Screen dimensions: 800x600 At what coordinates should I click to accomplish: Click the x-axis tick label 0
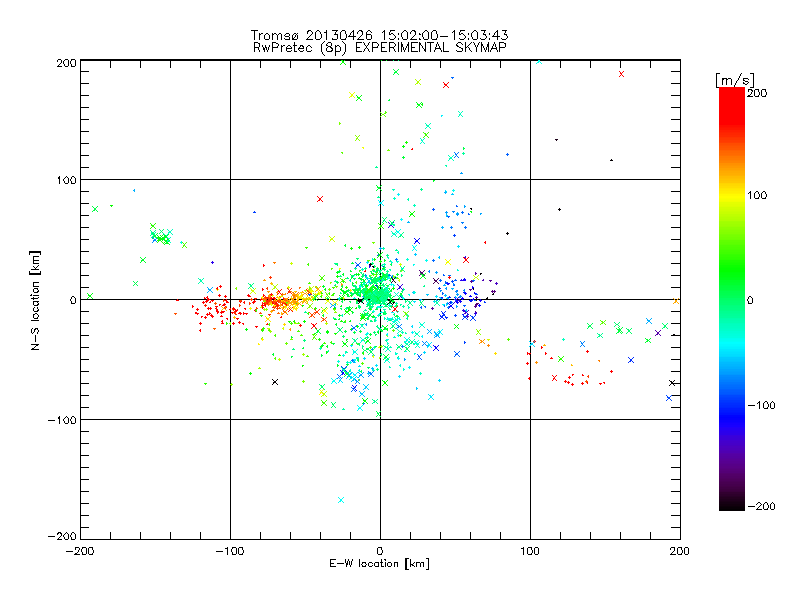[380, 551]
